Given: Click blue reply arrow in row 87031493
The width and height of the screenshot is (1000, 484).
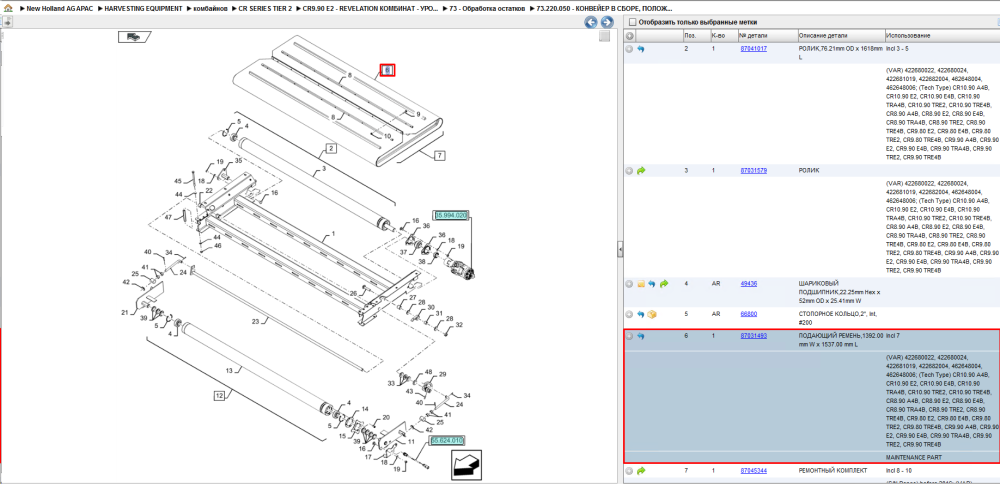Looking at the screenshot, I should [x=641, y=336].
